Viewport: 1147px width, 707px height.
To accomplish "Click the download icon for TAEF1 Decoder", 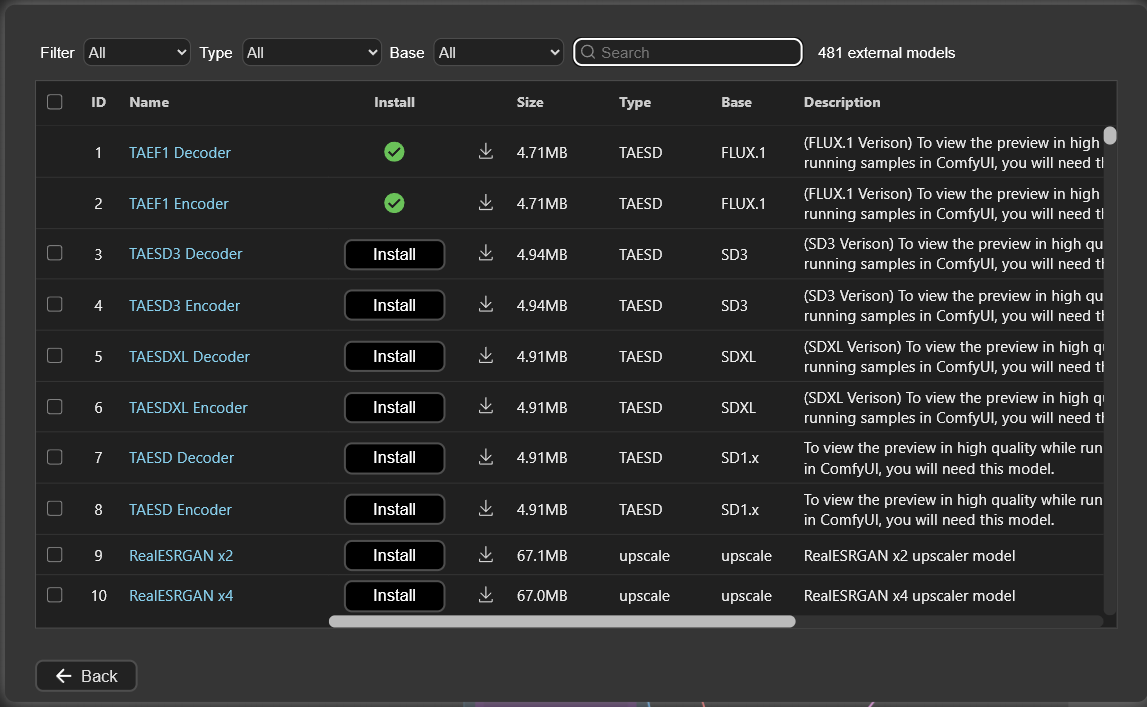I will click(x=486, y=151).
